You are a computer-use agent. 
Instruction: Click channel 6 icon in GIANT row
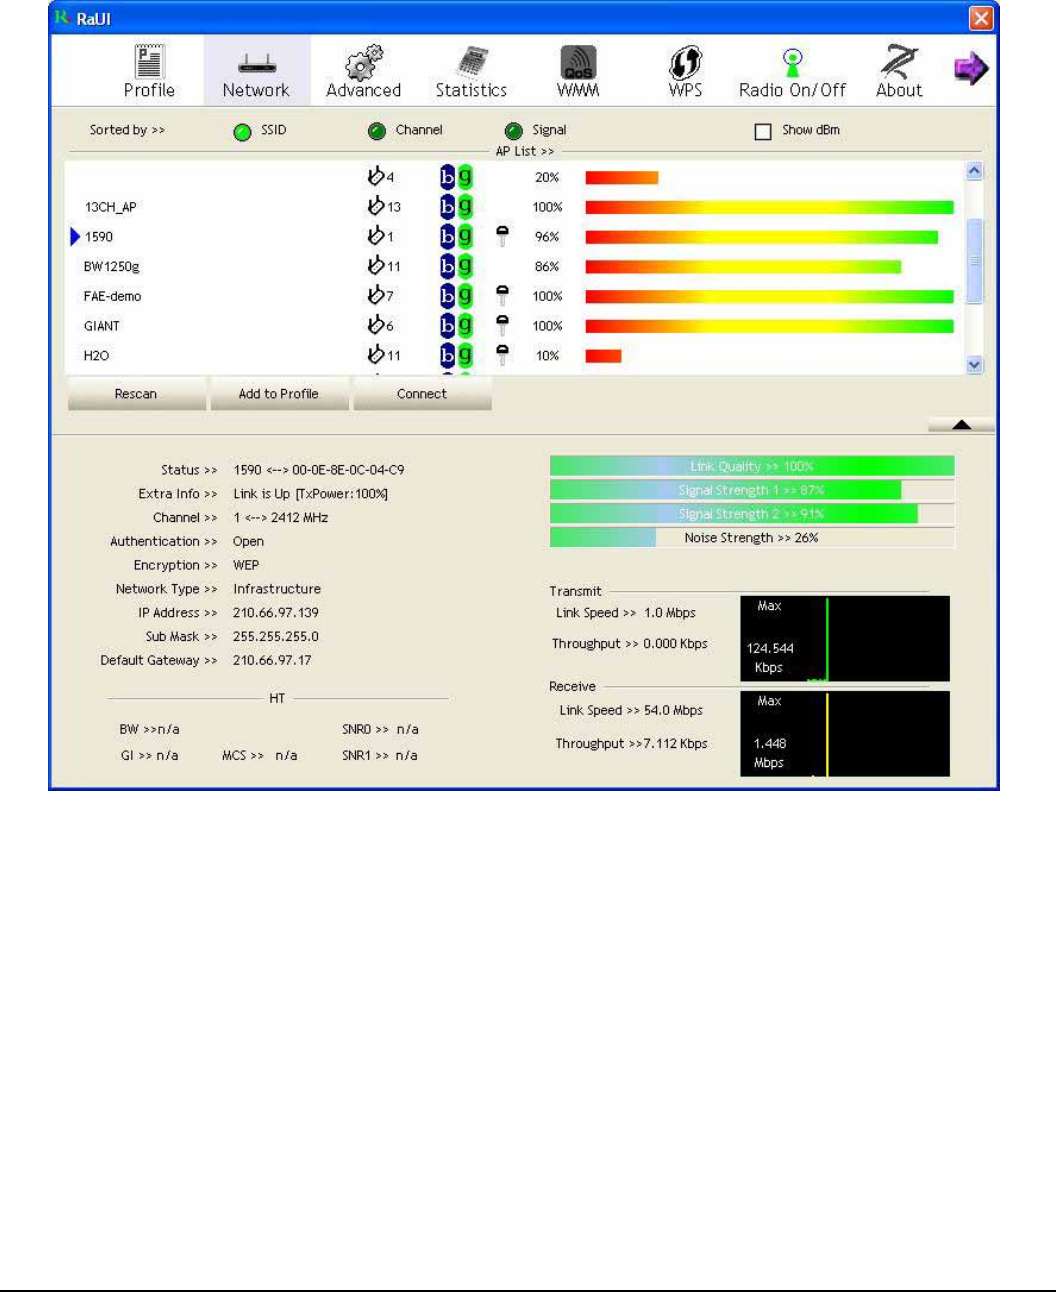[376, 325]
